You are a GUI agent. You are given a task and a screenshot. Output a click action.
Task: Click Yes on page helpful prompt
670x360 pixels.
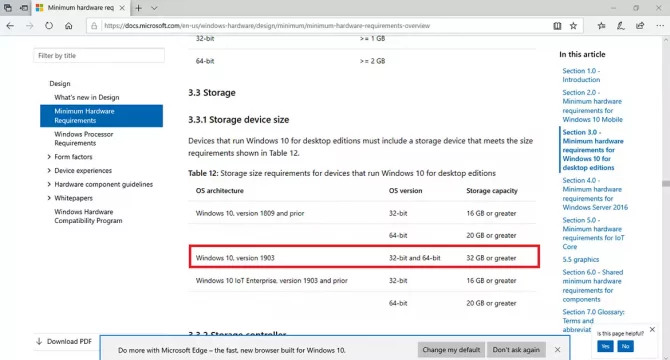(x=605, y=346)
